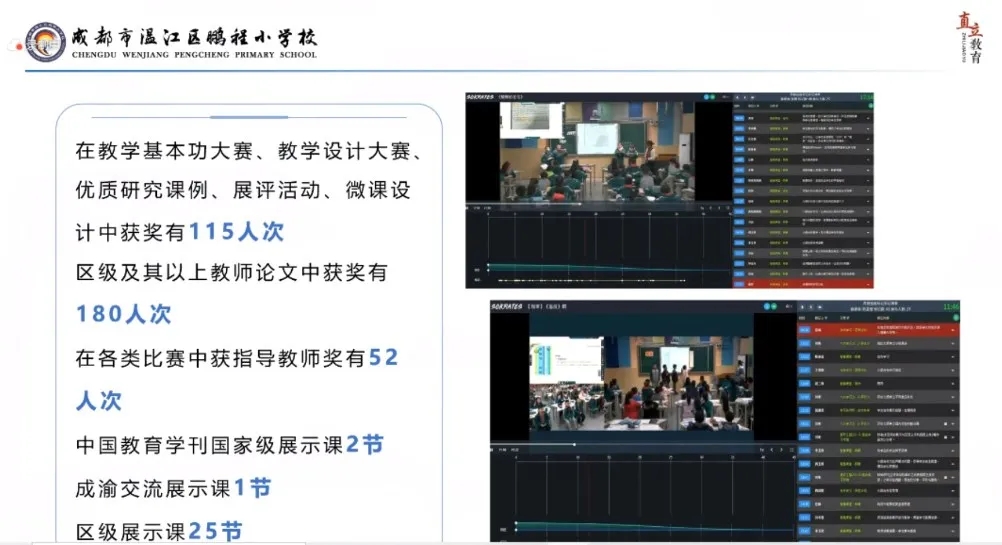Click the green 11:46 timer in lower panel
The image size is (1002, 545).
[x=950, y=306]
